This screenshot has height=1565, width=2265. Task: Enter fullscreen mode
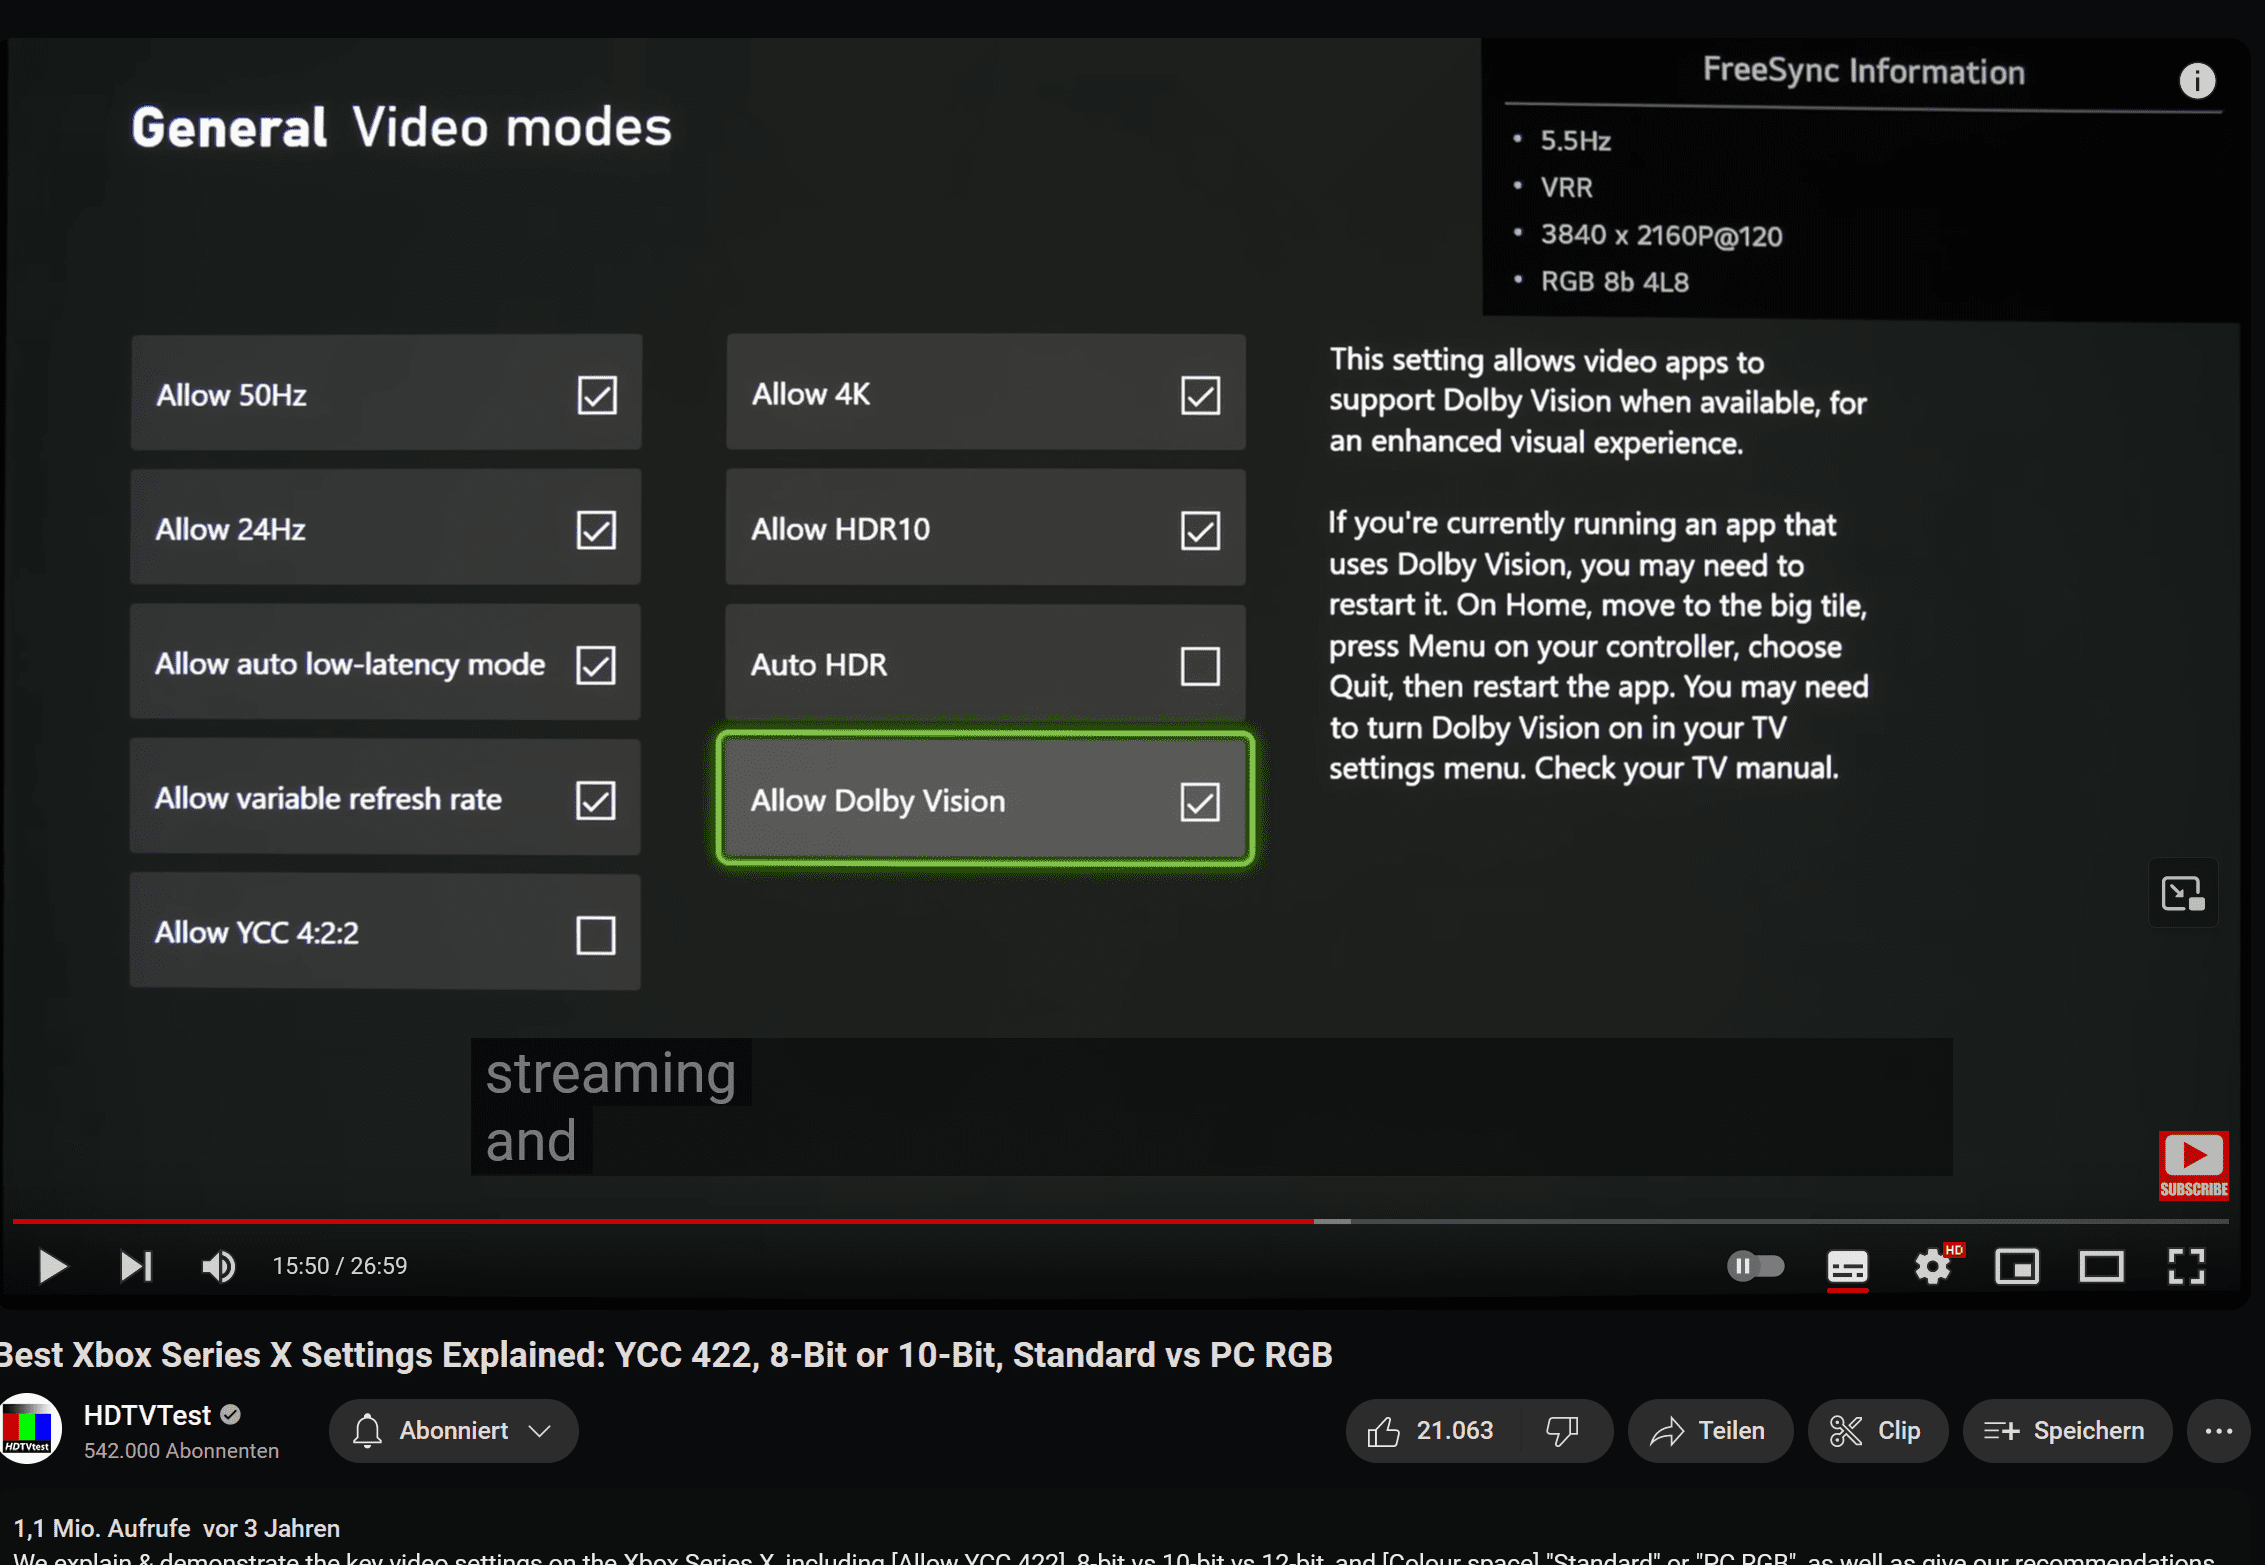[2187, 1266]
